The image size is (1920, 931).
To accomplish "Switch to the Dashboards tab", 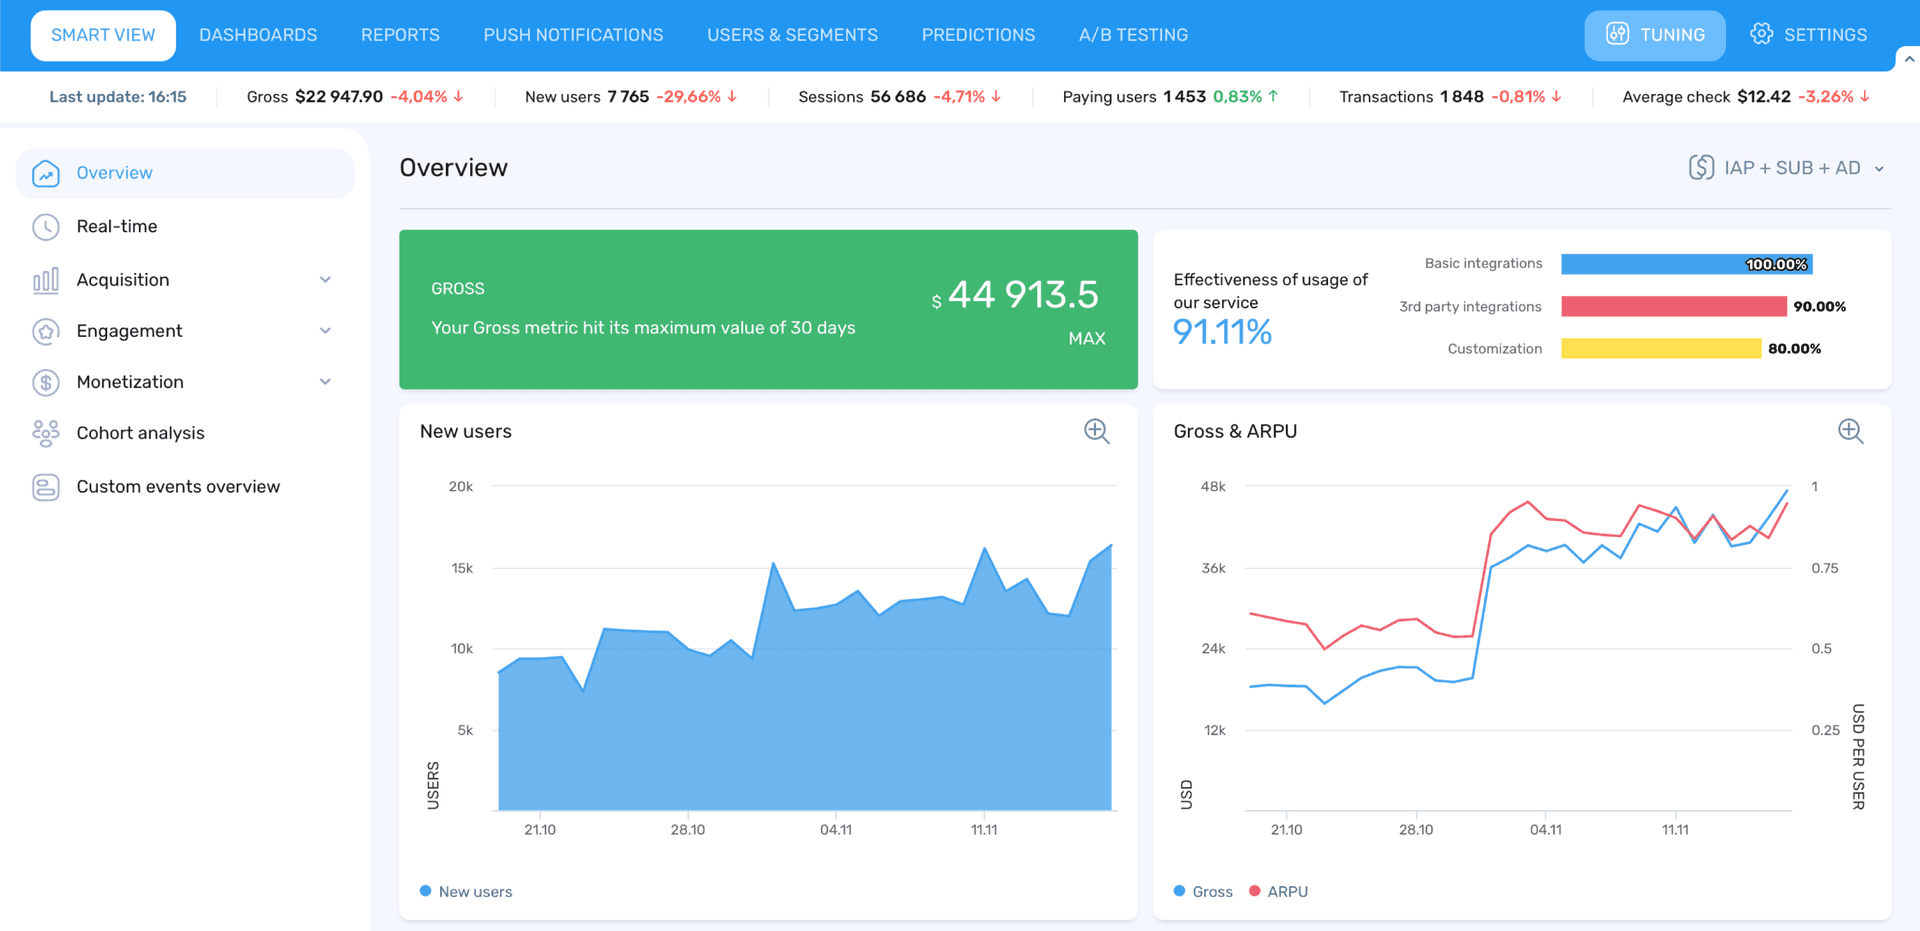I will (x=258, y=35).
